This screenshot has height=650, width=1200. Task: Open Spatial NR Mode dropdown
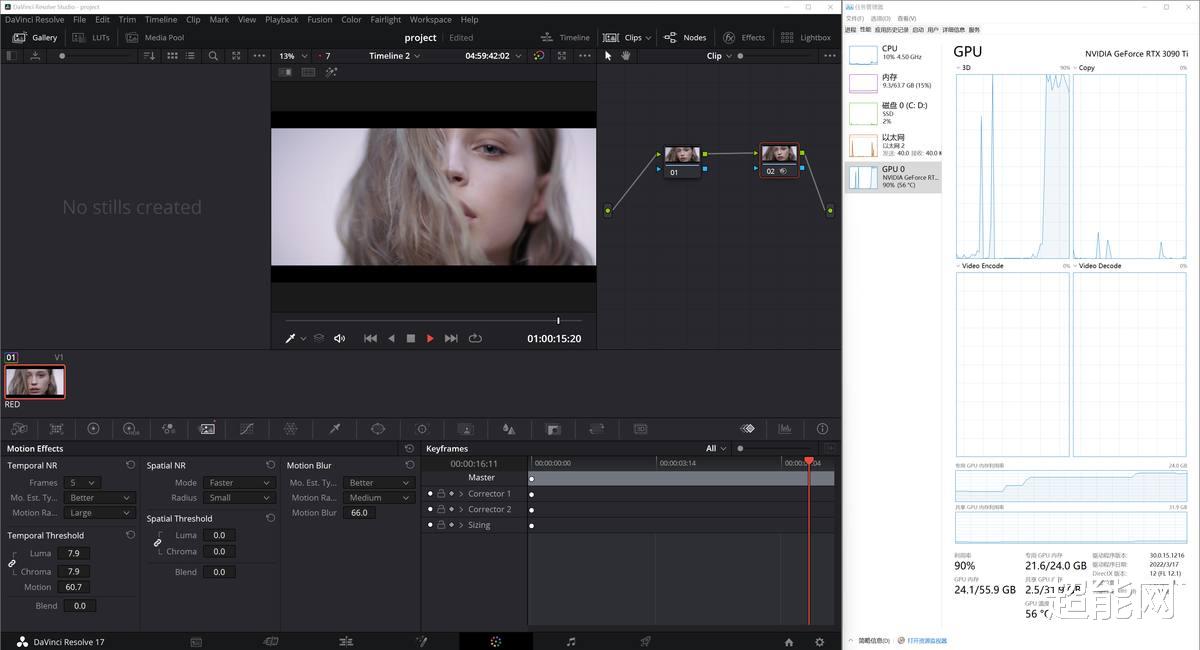(237, 483)
